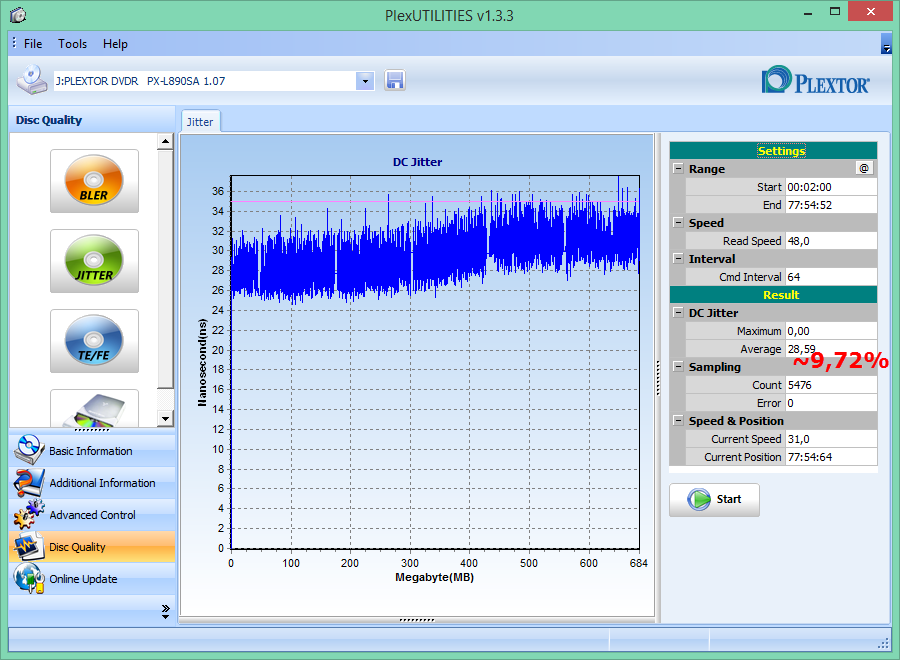This screenshot has width=900, height=660.
Task: Collapse the DC Jitter result group
Action: coord(678,312)
